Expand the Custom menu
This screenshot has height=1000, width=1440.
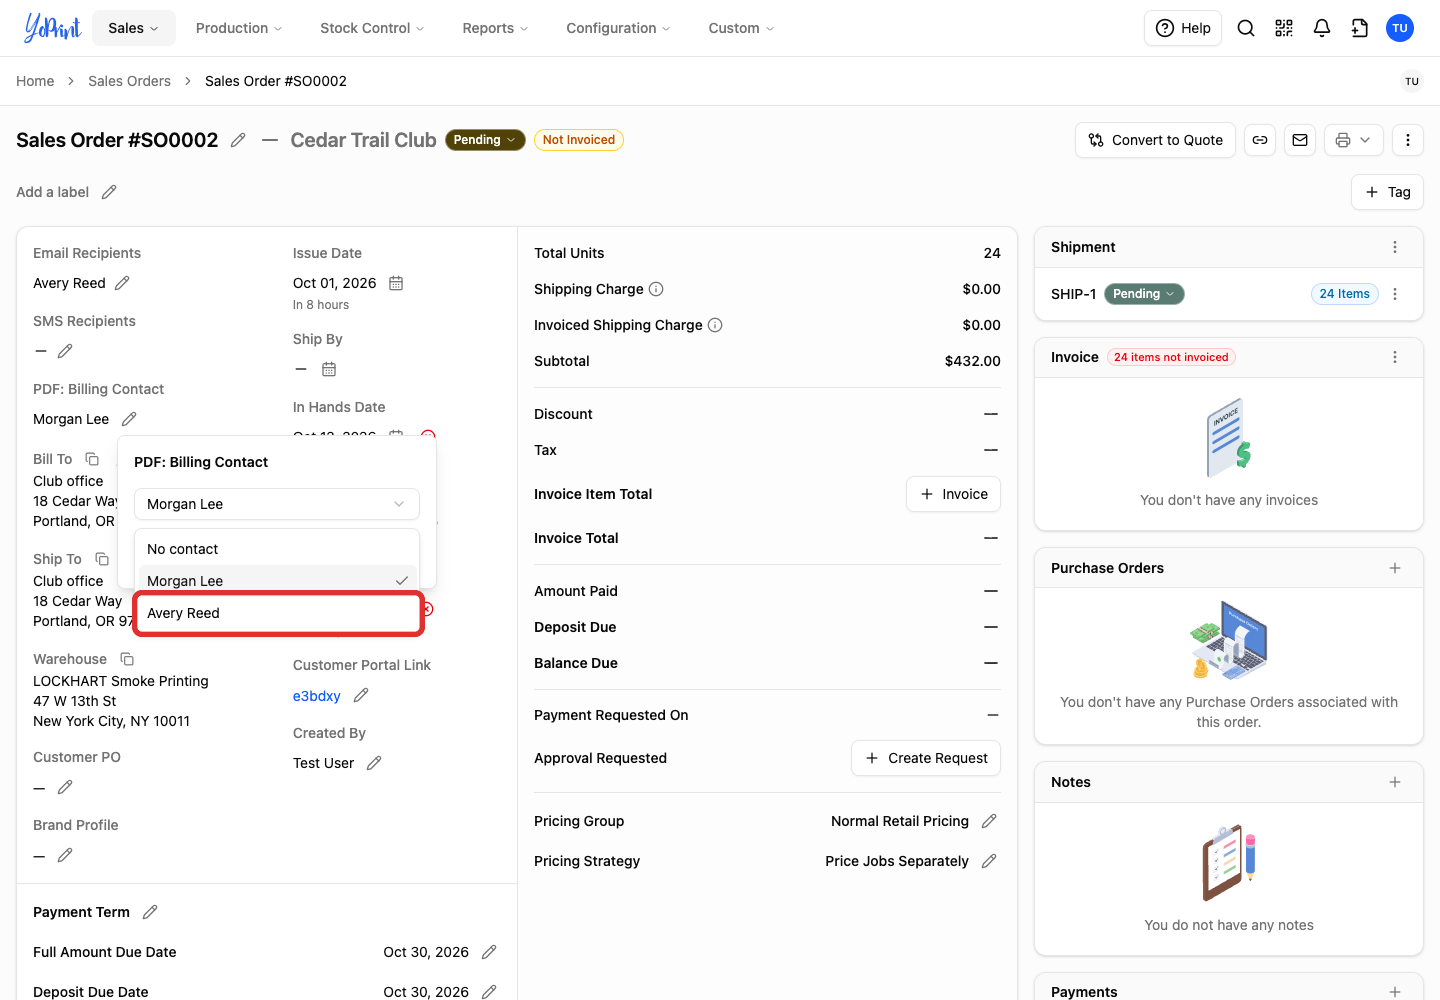coord(741,28)
